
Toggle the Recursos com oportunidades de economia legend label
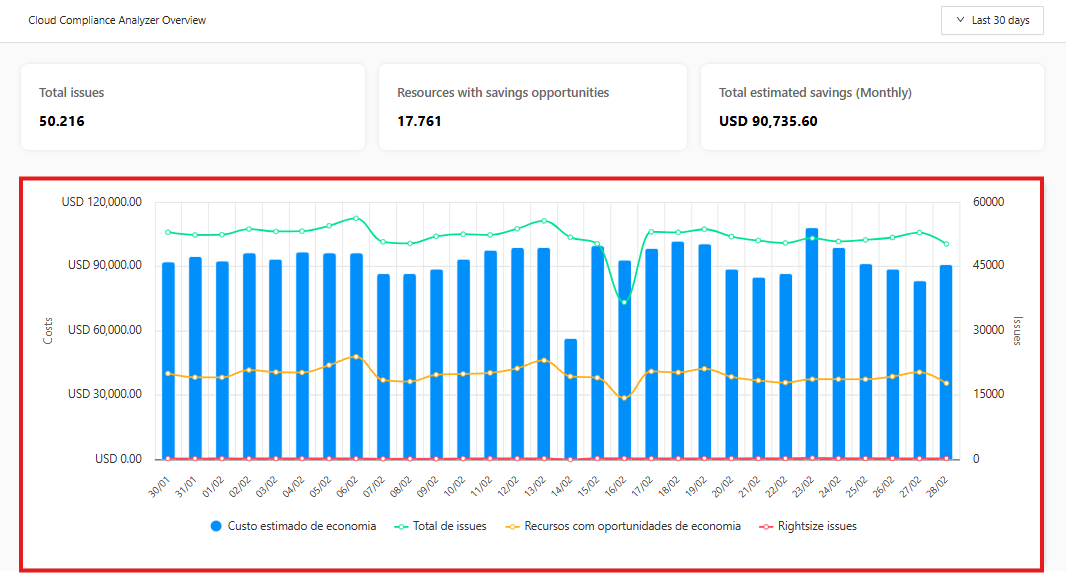[632, 526]
